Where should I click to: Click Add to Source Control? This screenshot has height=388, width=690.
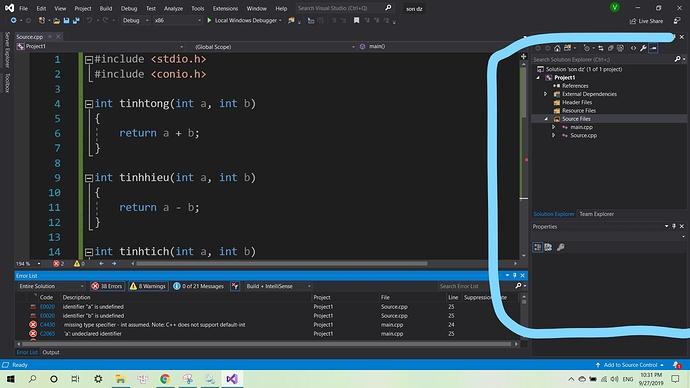point(630,365)
